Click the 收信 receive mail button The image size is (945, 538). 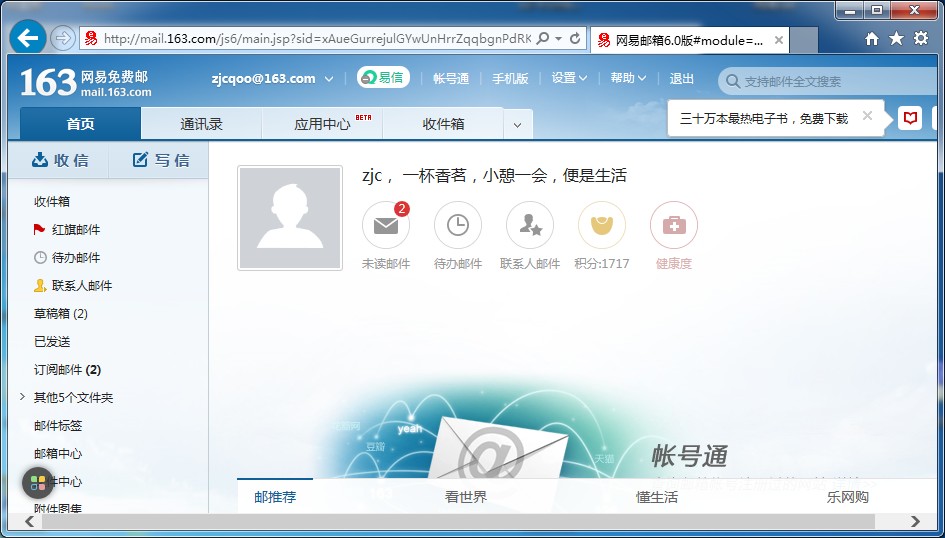[x=59, y=160]
